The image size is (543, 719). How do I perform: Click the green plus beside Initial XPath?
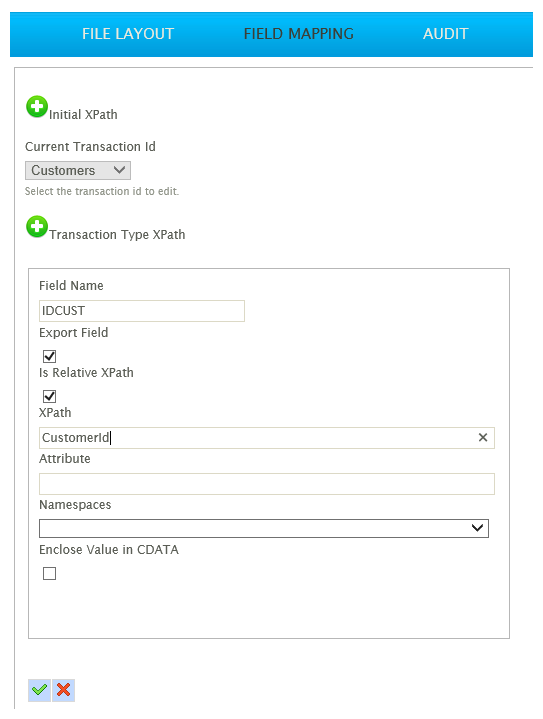tap(37, 107)
